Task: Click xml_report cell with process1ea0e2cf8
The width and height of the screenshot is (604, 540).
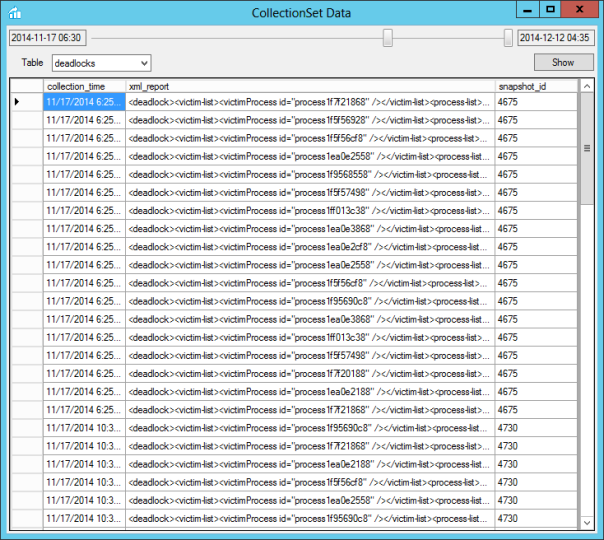Action: pos(310,247)
